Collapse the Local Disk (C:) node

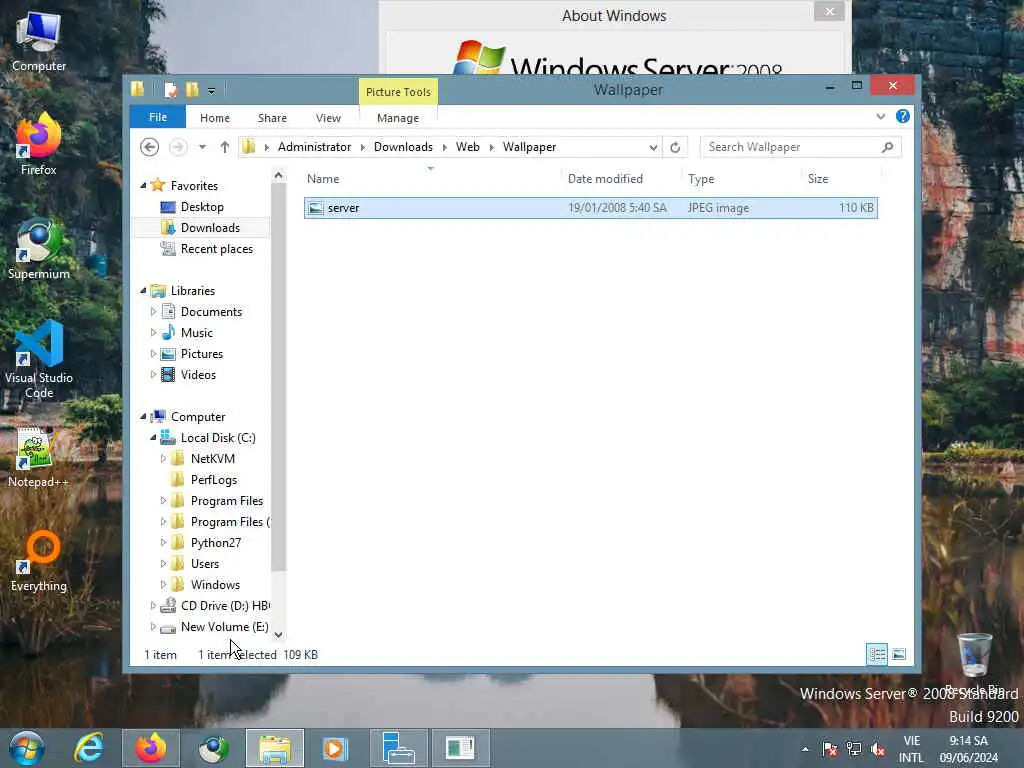pyautogui.click(x=153, y=438)
